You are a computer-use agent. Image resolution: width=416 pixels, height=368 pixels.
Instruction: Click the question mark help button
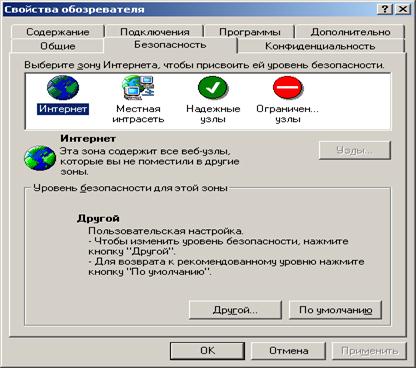(x=385, y=9)
